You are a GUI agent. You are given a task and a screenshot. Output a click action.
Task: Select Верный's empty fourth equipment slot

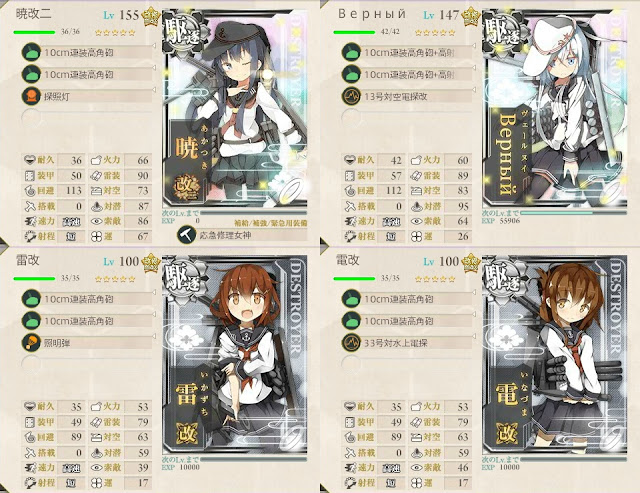(407, 118)
